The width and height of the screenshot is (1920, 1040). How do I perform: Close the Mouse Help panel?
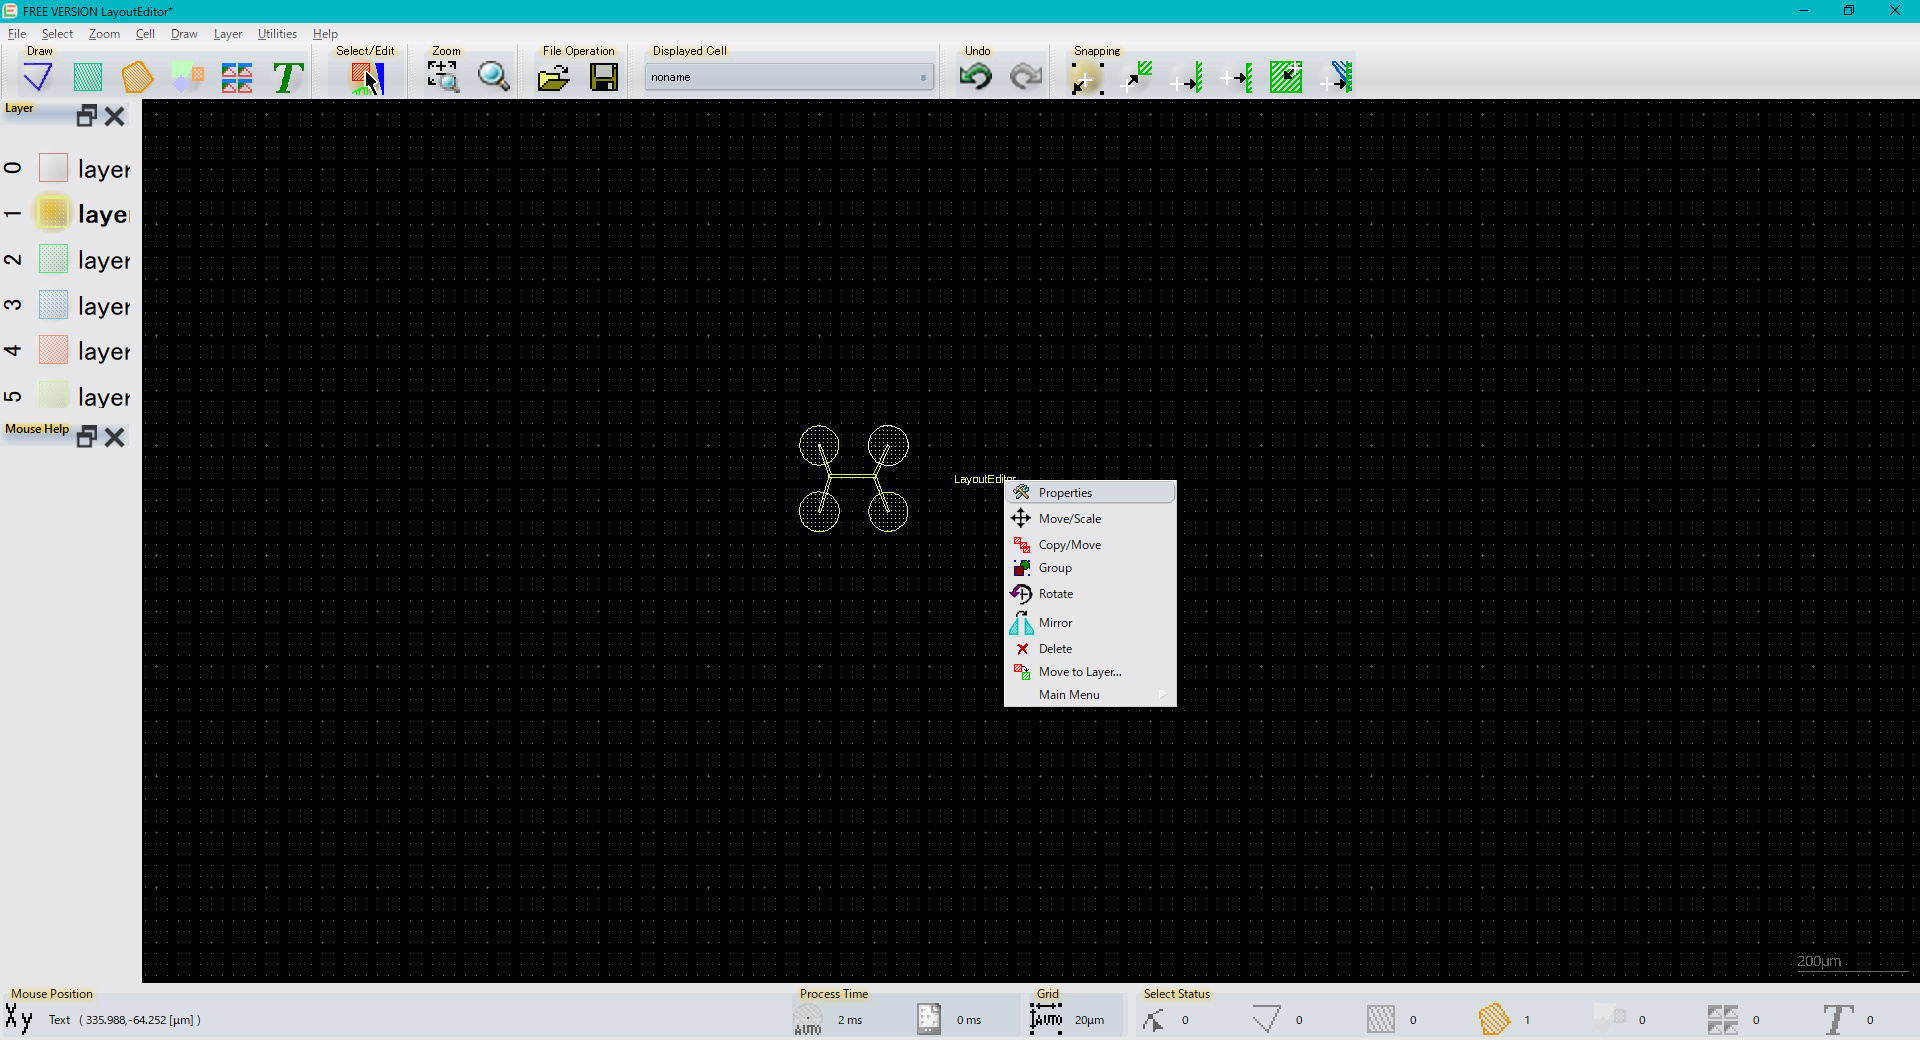coord(115,437)
